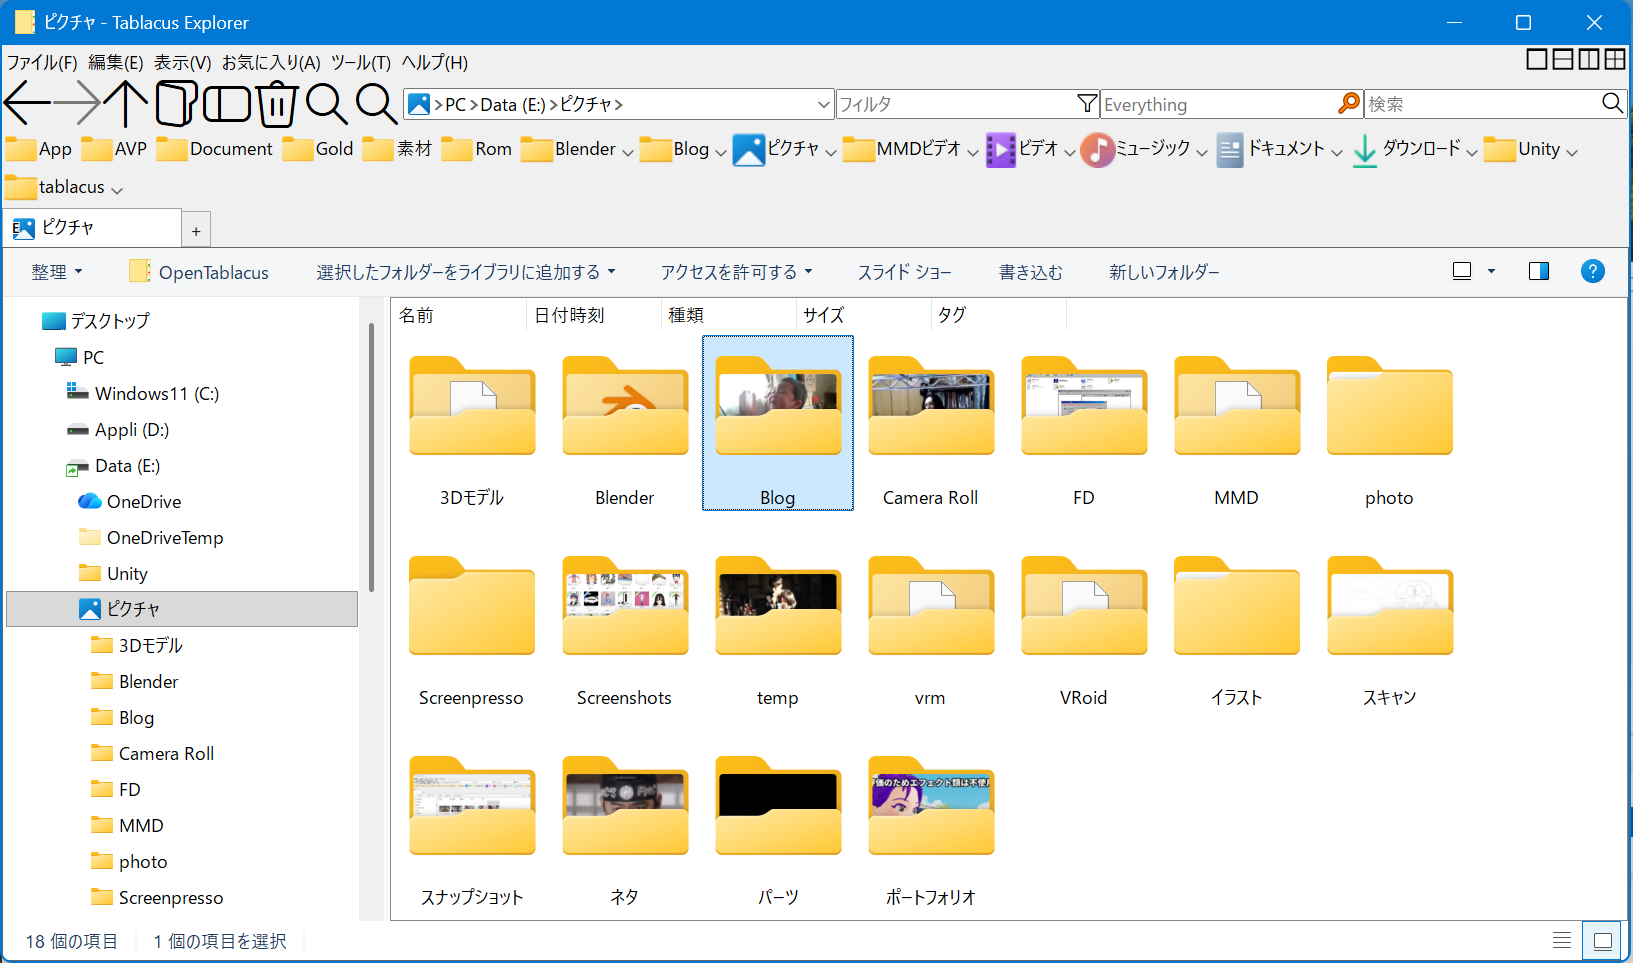Click the スライド ショー button
This screenshot has width=1633, height=963.
tap(904, 272)
